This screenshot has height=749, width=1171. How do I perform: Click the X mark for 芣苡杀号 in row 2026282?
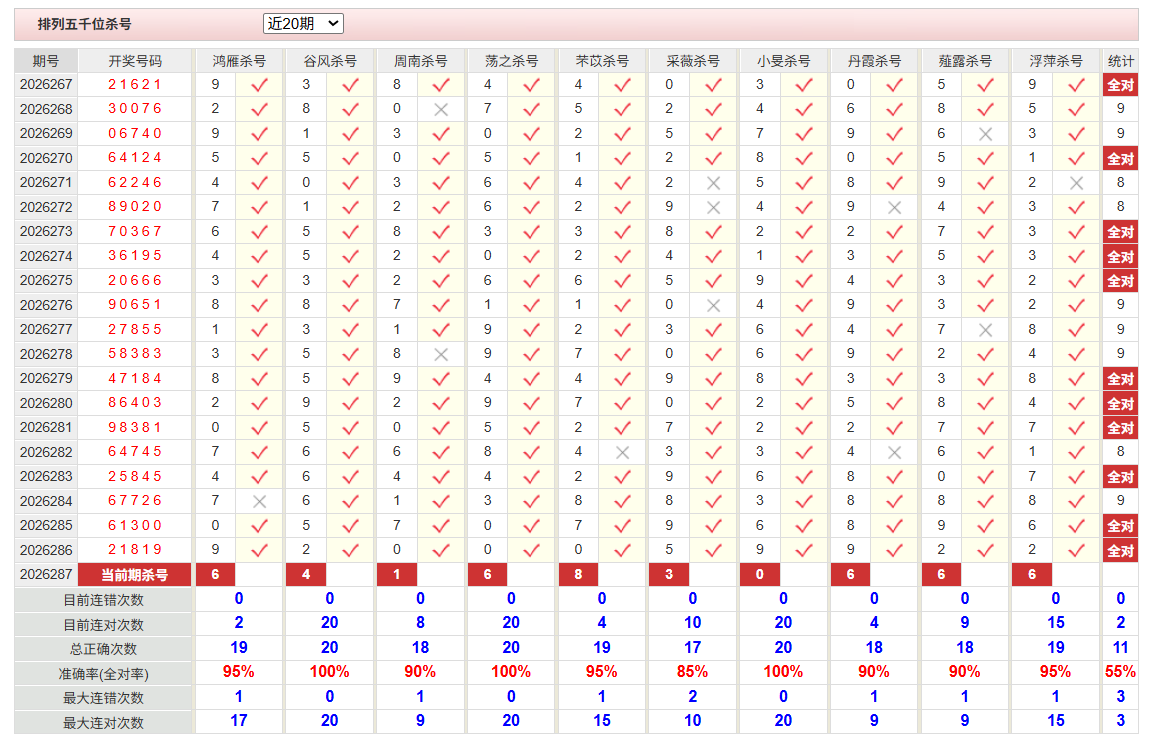pyautogui.click(x=623, y=453)
